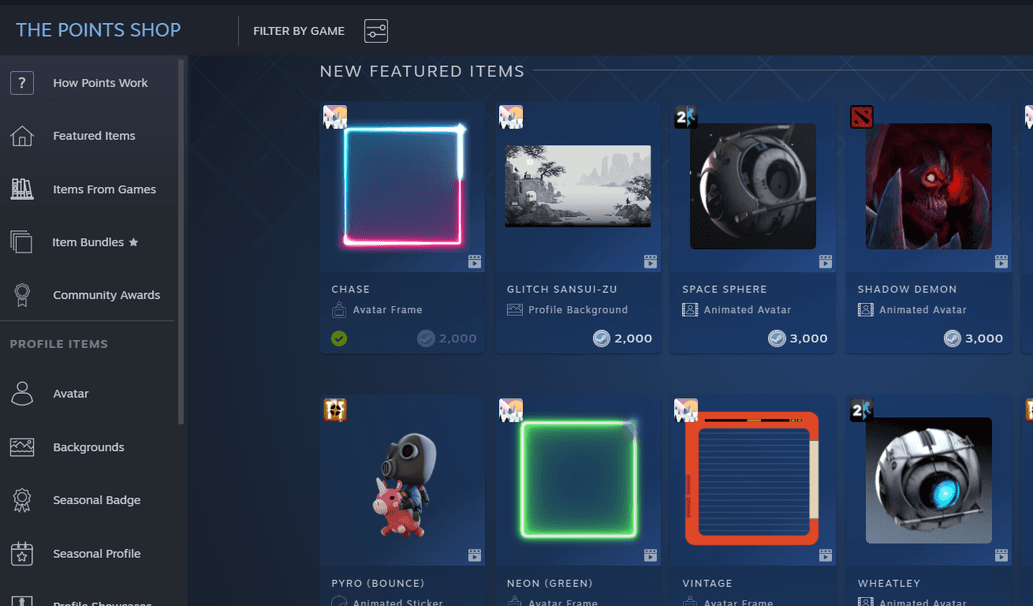Click the Items From Games library icon
The width and height of the screenshot is (1033, 606).
22,189
